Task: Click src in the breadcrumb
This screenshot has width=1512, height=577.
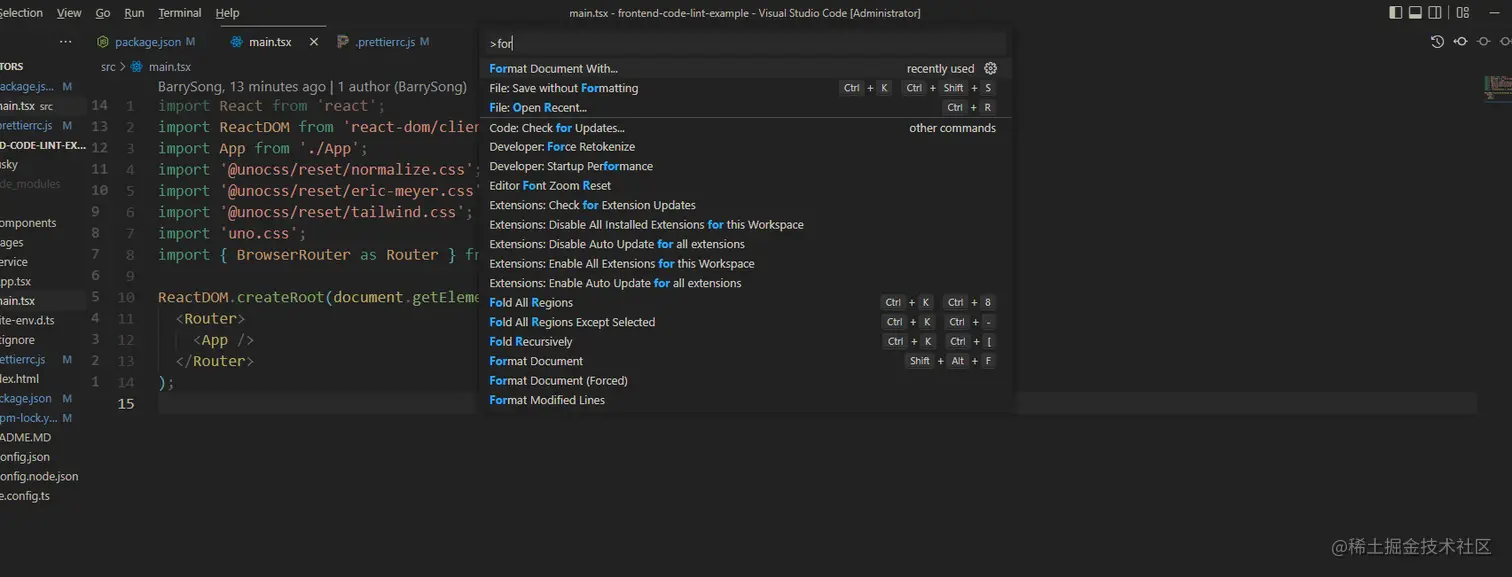Action: [108, 67]
